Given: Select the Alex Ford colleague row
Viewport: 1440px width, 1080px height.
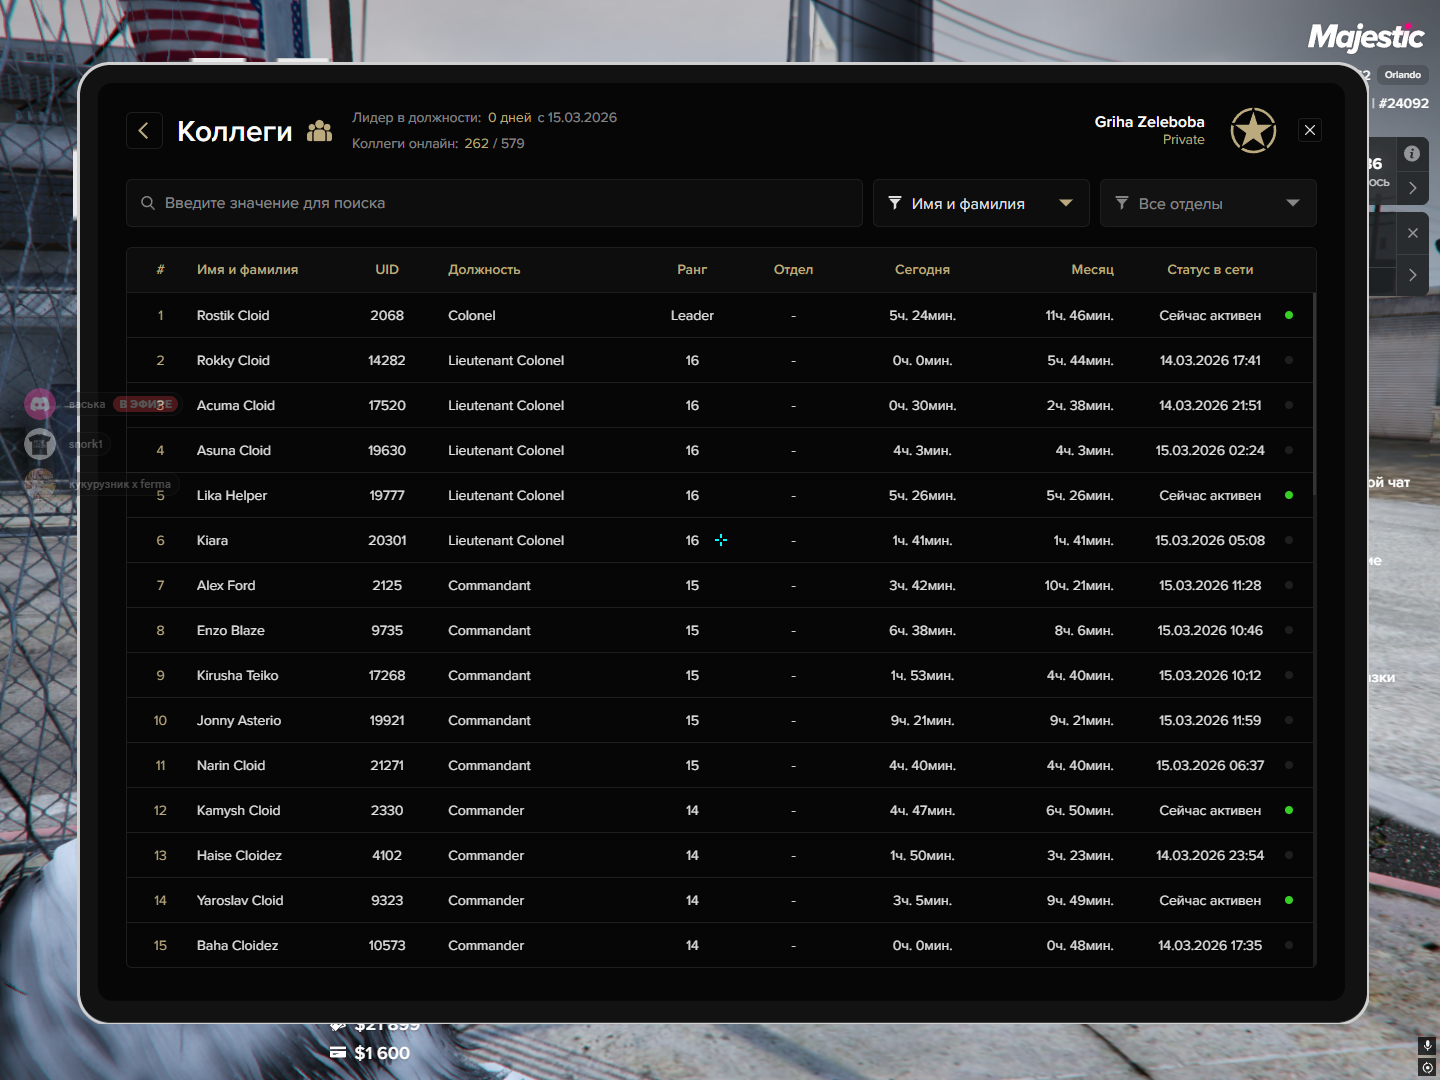Looking at the screenshot, I should 226,585.
